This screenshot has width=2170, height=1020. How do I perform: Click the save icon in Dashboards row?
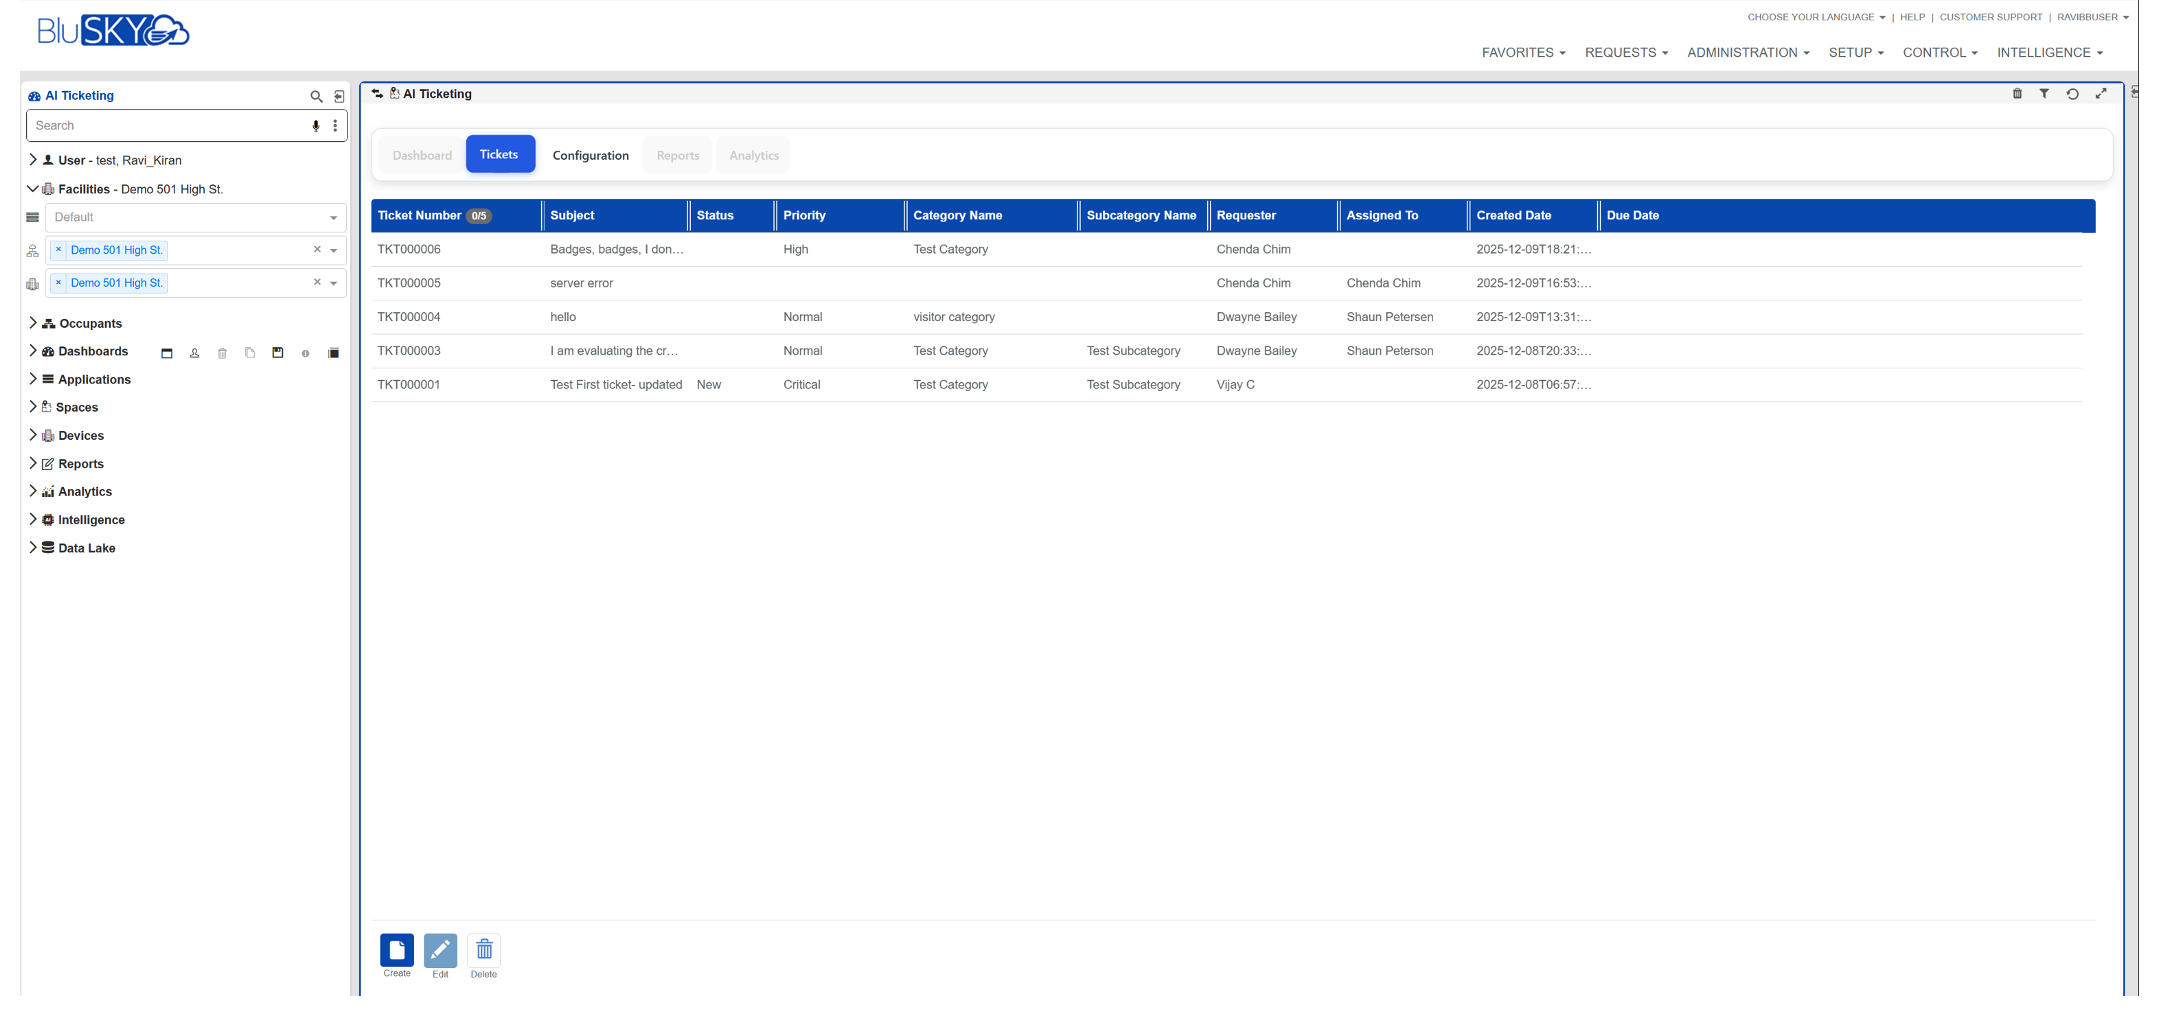278,353
